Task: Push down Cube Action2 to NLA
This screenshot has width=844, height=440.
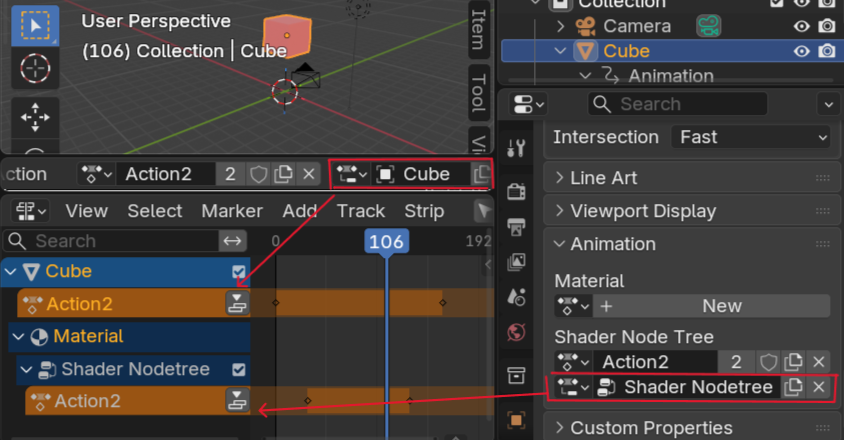Action: pos(236,304)
